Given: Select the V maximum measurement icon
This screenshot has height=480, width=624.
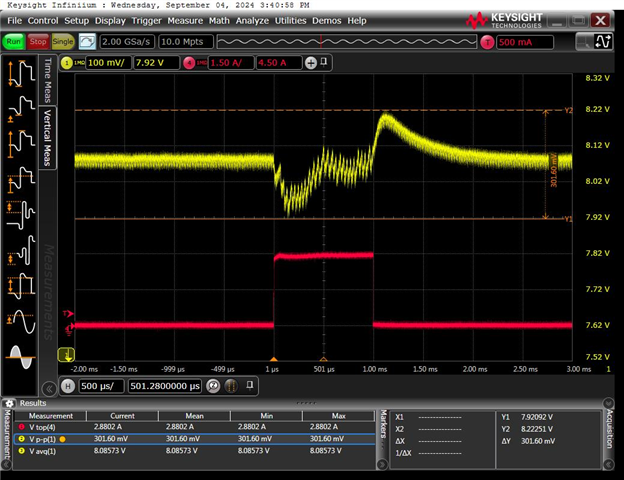Looking at the screenshot, I should 21,144.
